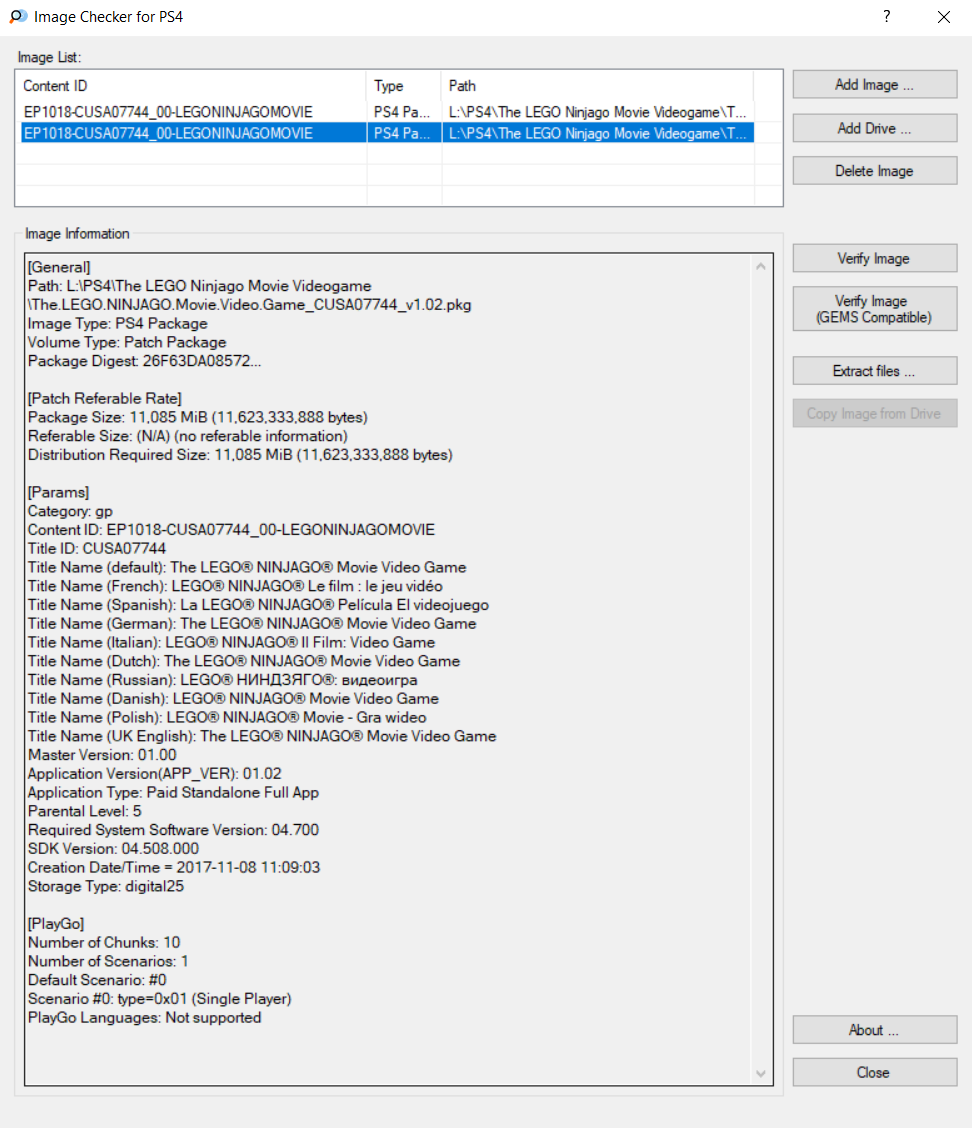Click the .pkg file name line in Path
The image size is (972, 1128).
(x=250, y=305)
